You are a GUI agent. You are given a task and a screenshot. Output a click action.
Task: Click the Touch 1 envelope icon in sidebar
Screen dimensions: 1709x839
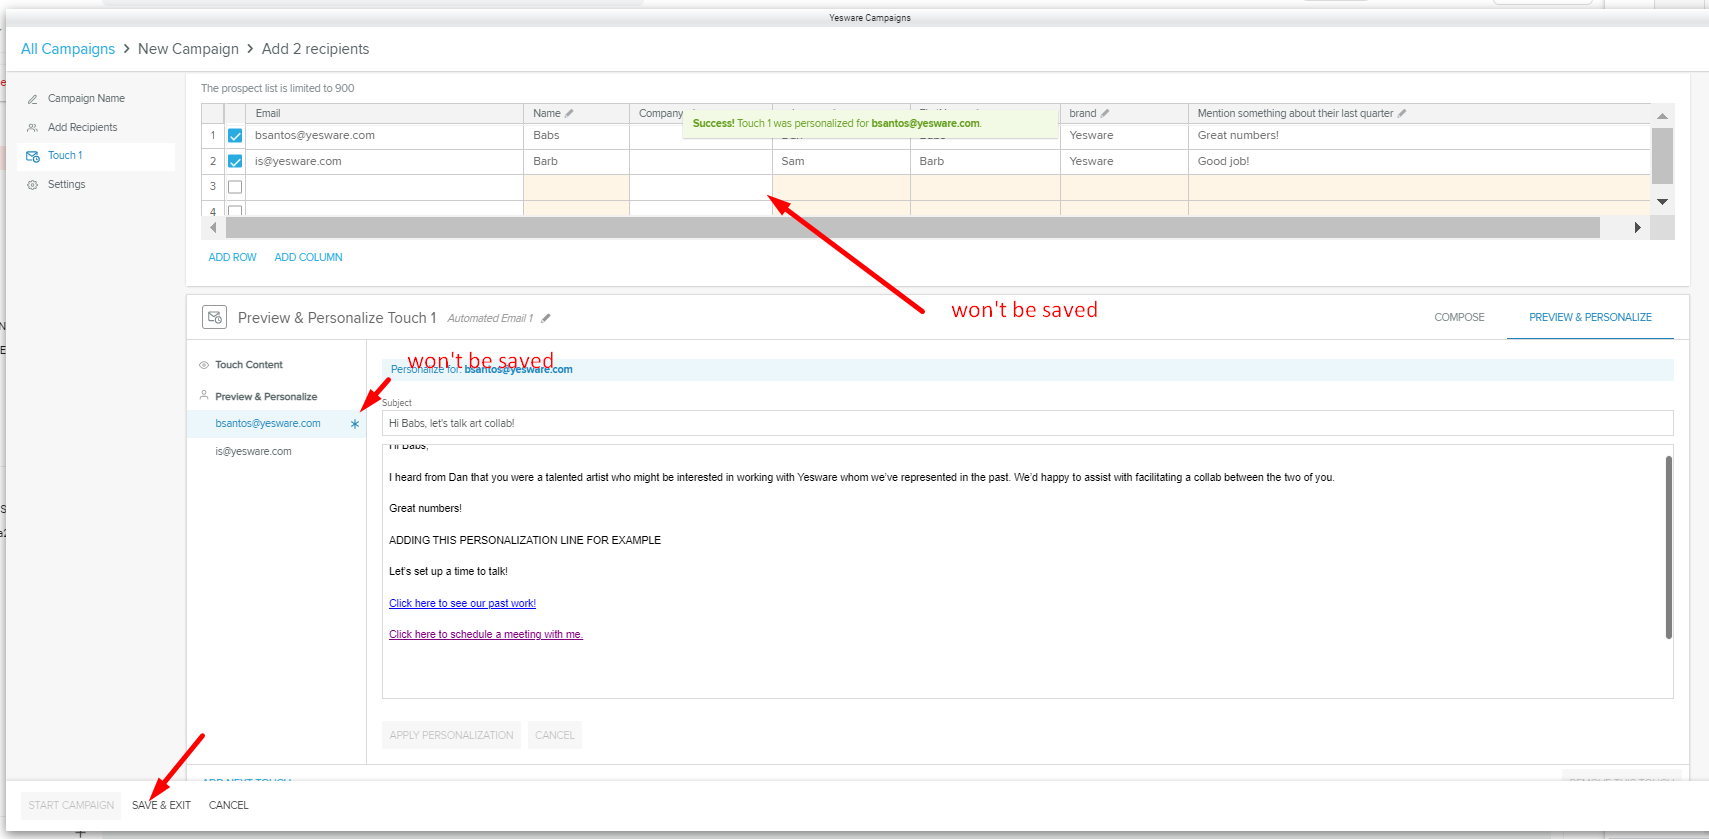[32, 156]
